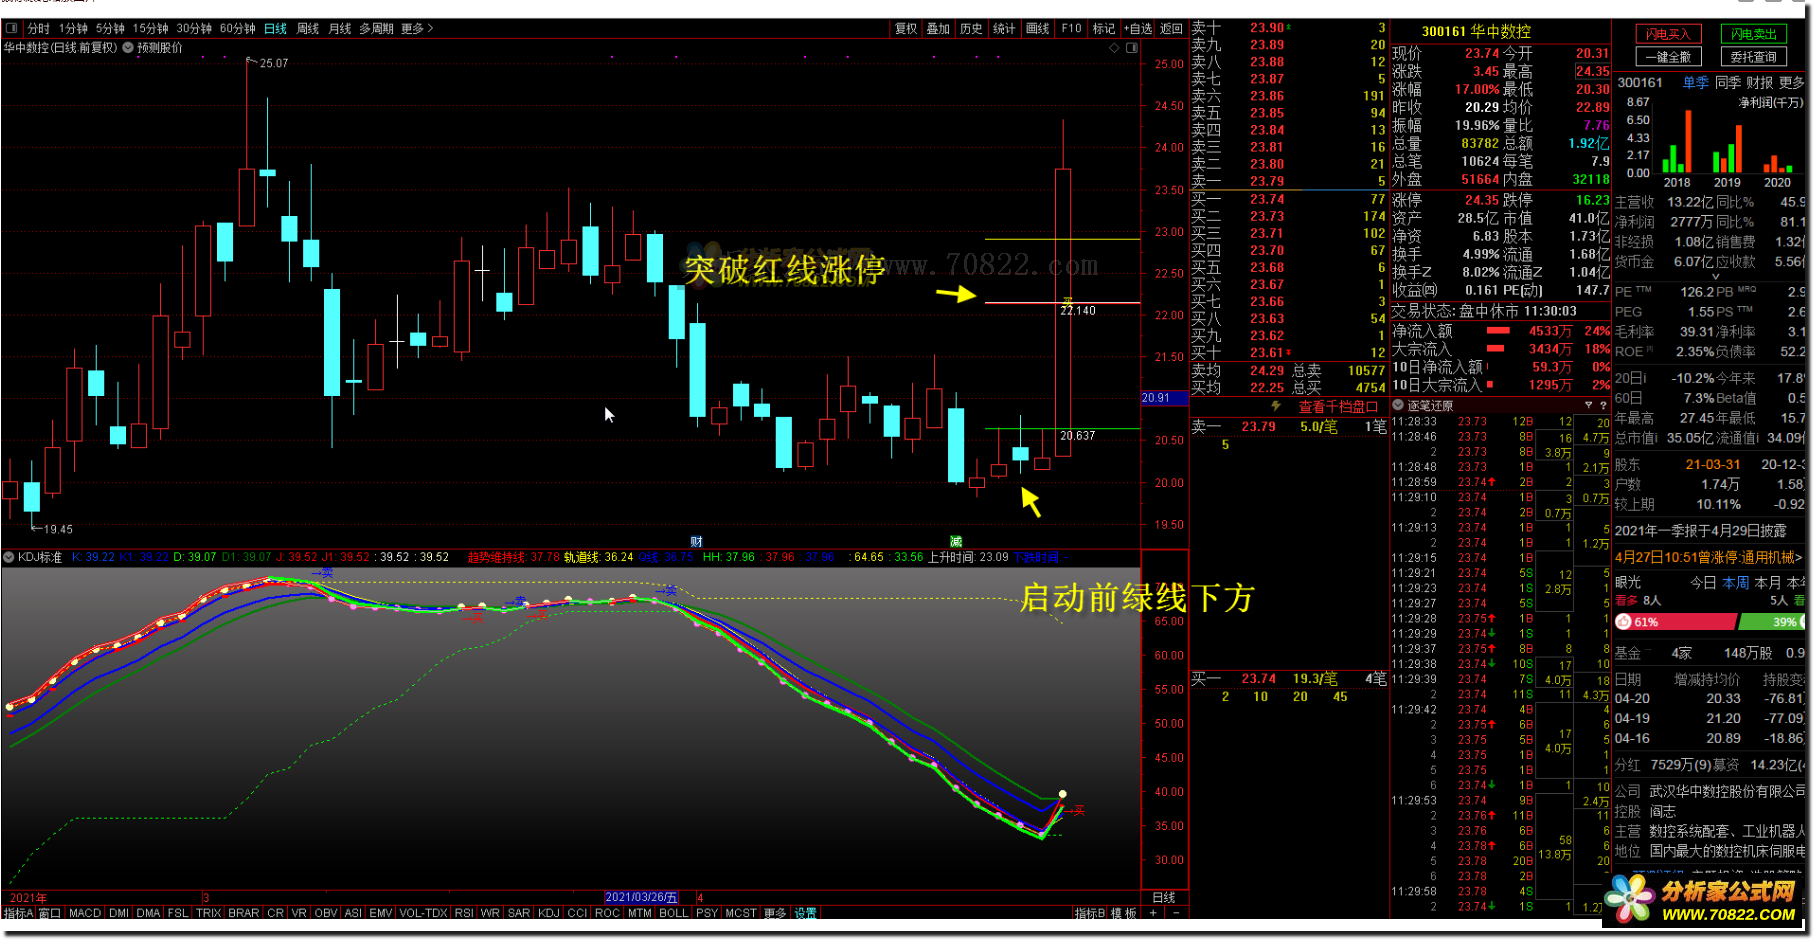Screen dimensions: 1815x940
Task: Select 周线 weekly period
Action: [308, 29]
